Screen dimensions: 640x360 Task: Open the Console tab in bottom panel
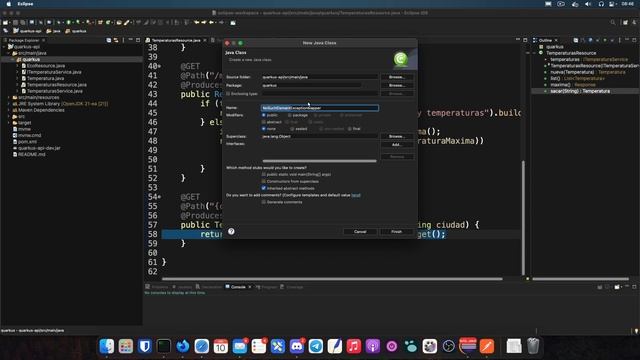238,287
